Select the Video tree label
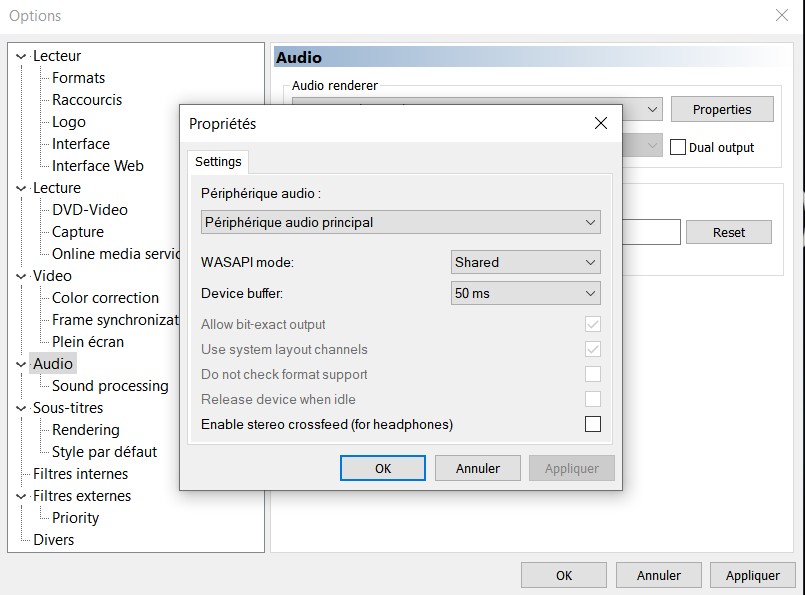 [x=52, y=276]
